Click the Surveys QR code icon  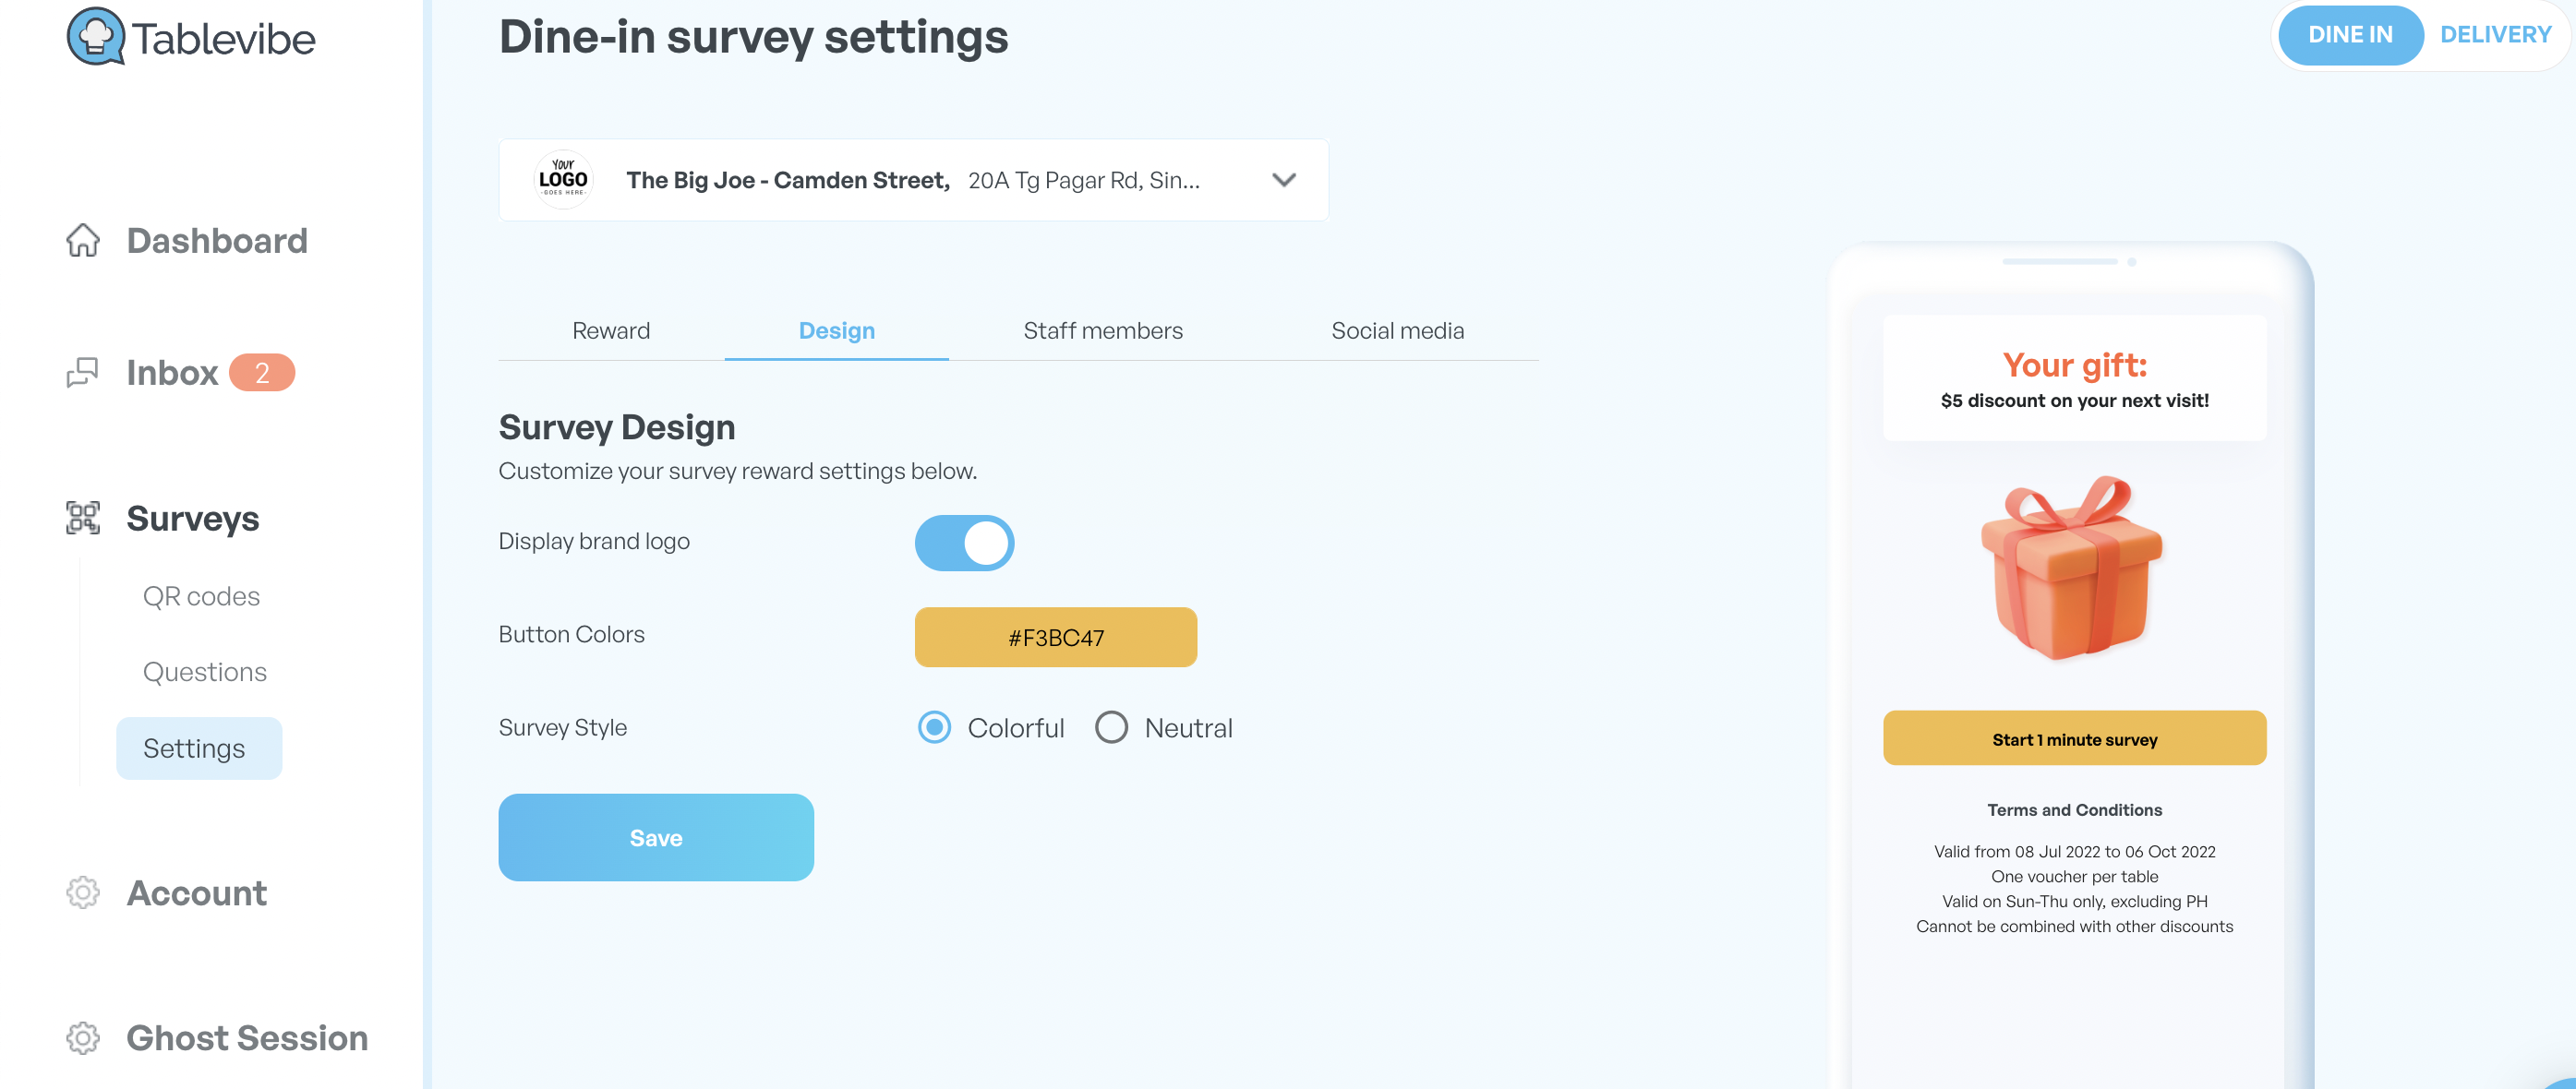tap(83, 518)
